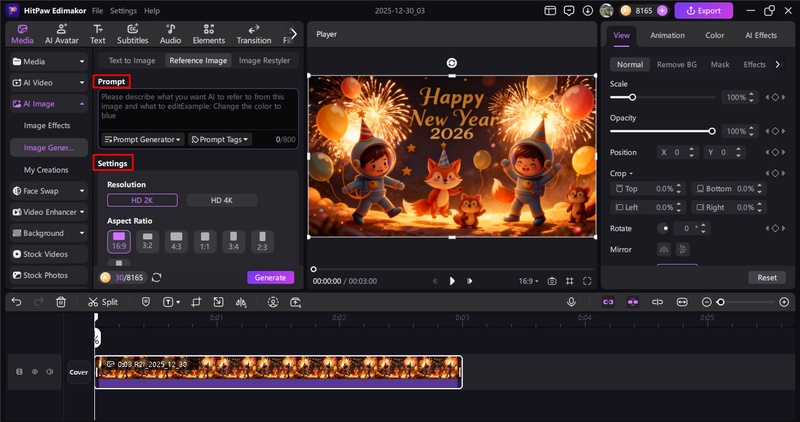Expand the Prompt Generator dropdown
This screenshot has height=422, width=800.
(x=143, y=140)
